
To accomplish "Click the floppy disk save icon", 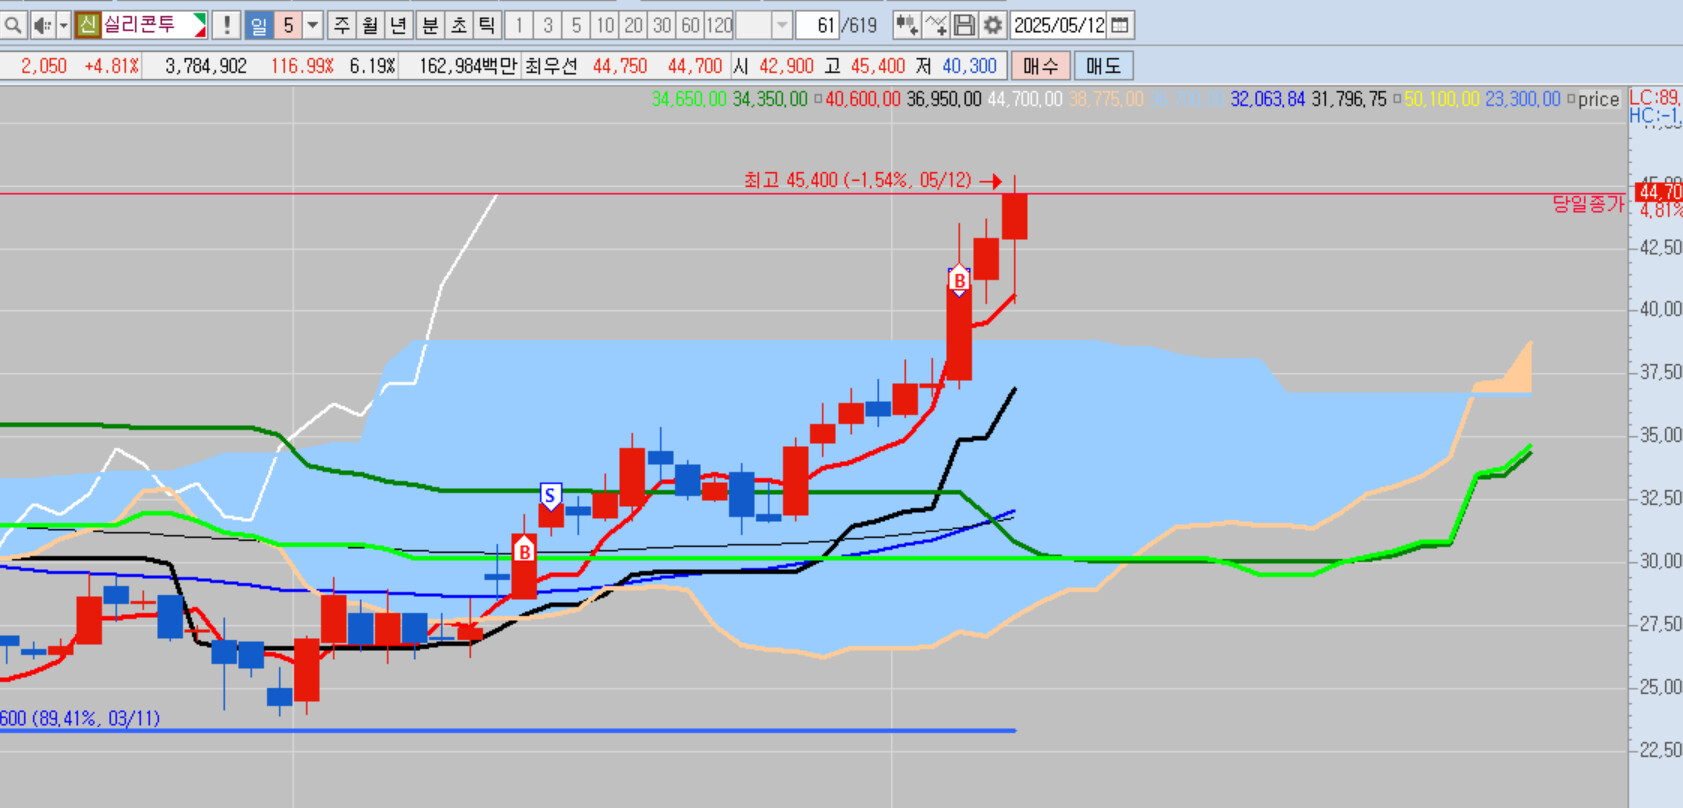I will pos(964,25).
